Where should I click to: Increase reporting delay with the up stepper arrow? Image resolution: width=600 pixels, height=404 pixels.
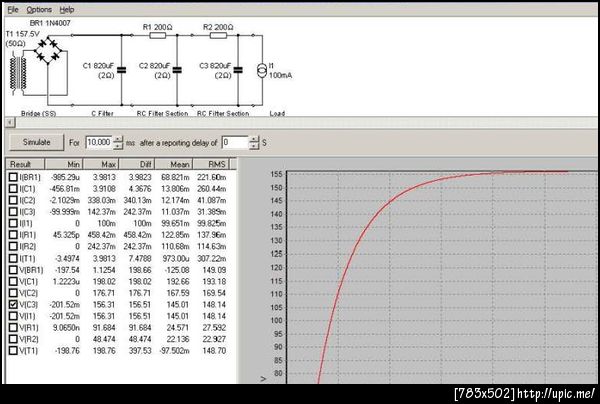[x=254, y=139]
